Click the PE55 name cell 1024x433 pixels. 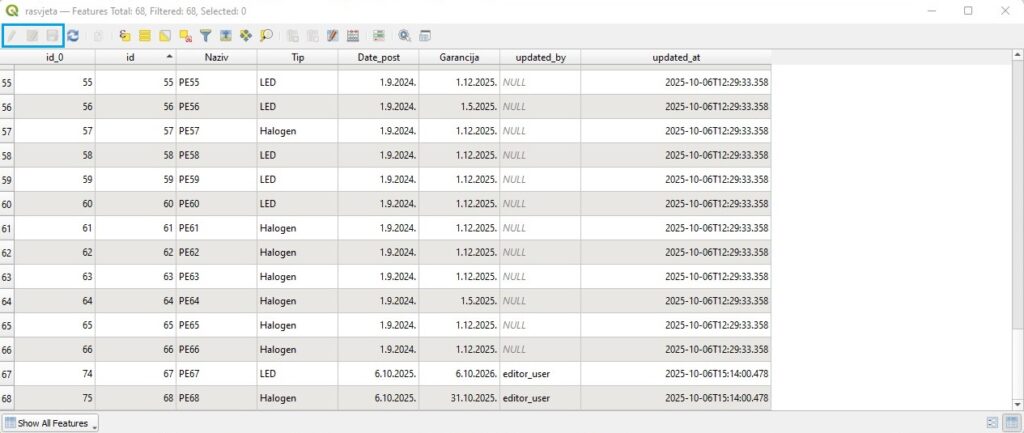coord(217,82)
